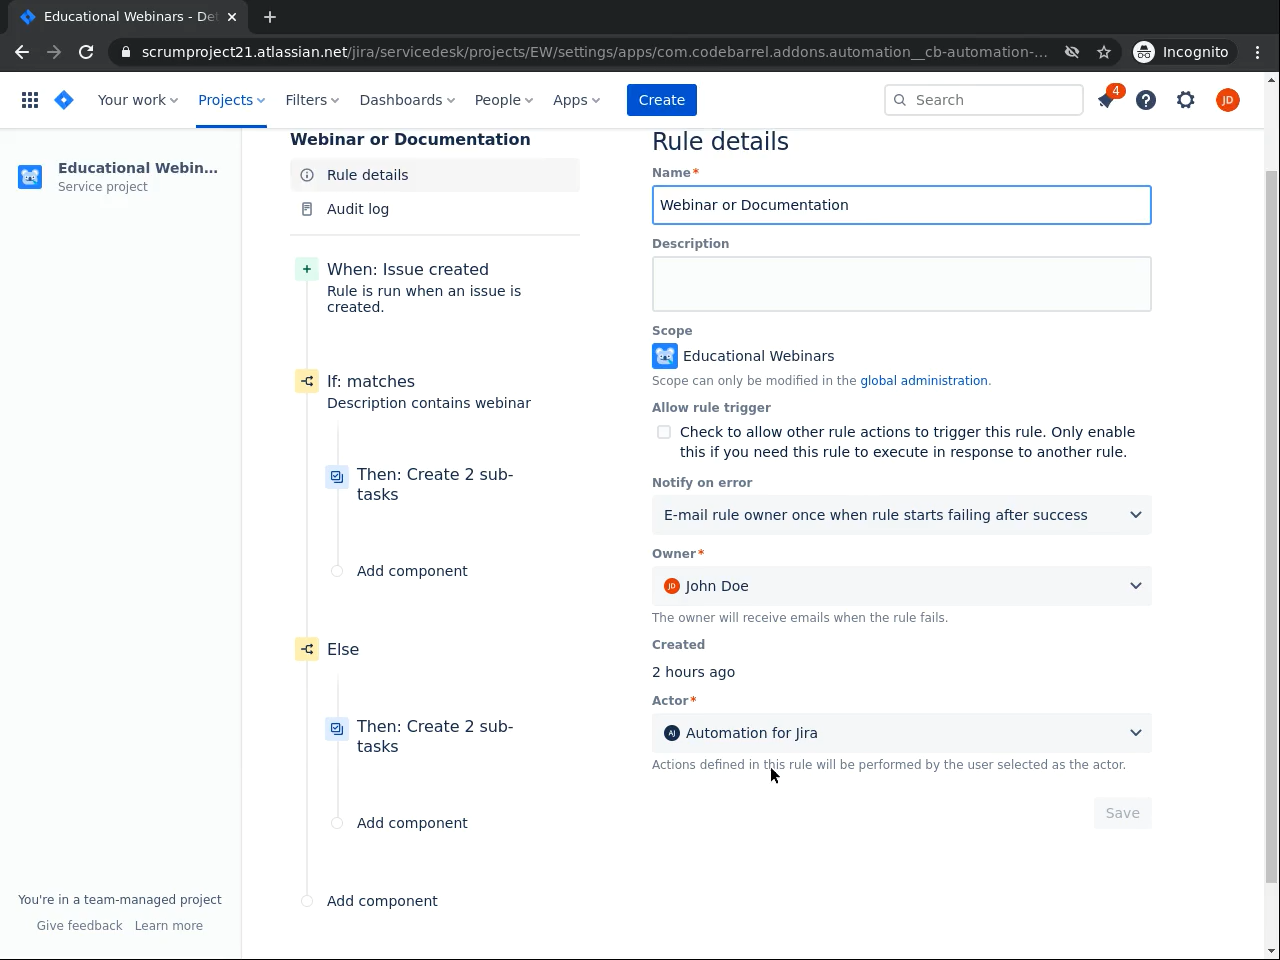Screen dimensions: 1280x960
Task: Click the Jira logo home icon
Action: coord(64,100)
